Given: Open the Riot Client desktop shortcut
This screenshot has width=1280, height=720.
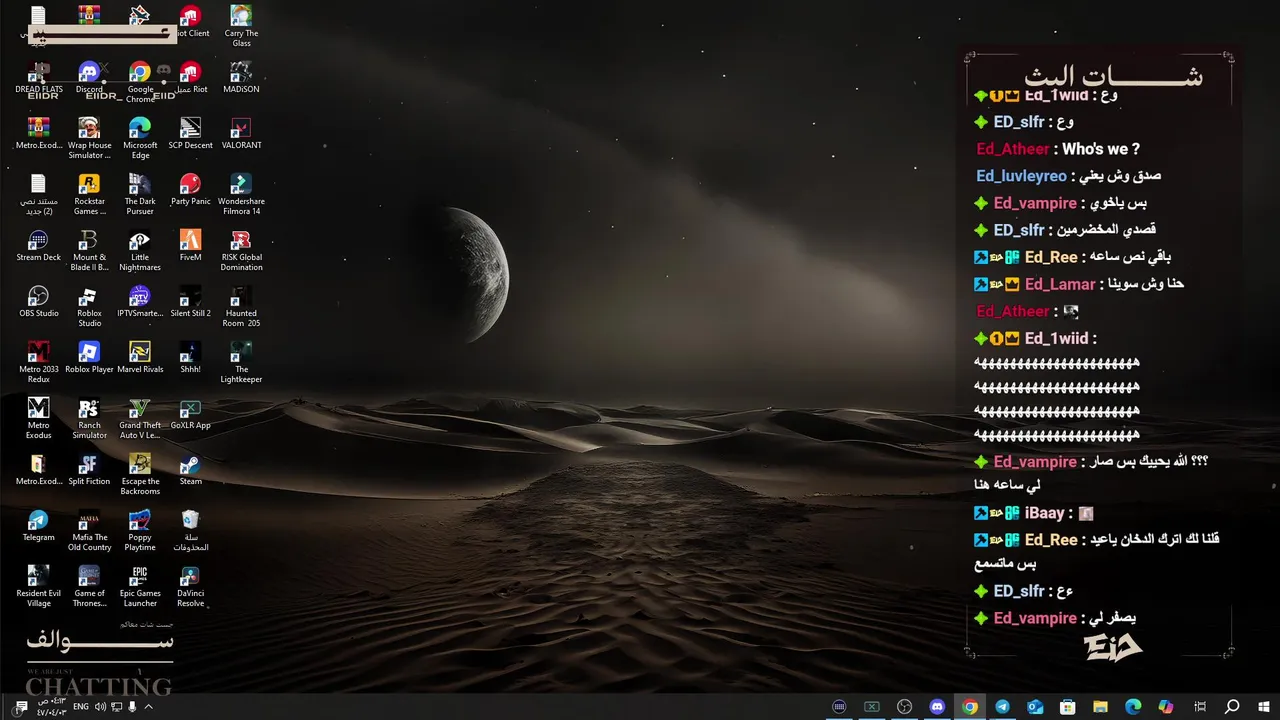Looking at the screenshot, I should 190,23.
